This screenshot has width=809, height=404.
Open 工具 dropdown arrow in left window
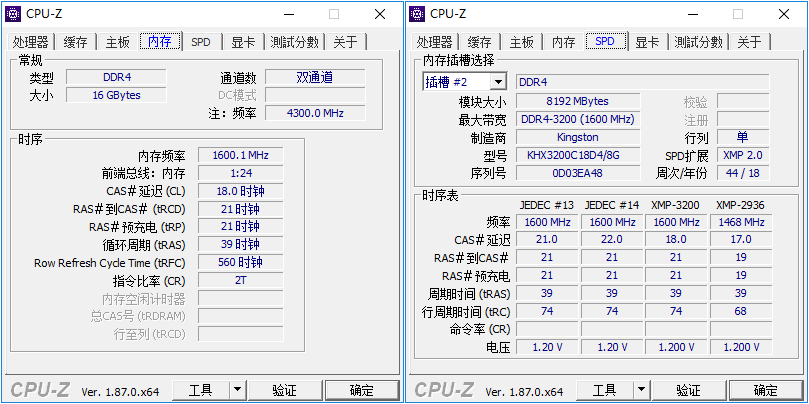237,390
